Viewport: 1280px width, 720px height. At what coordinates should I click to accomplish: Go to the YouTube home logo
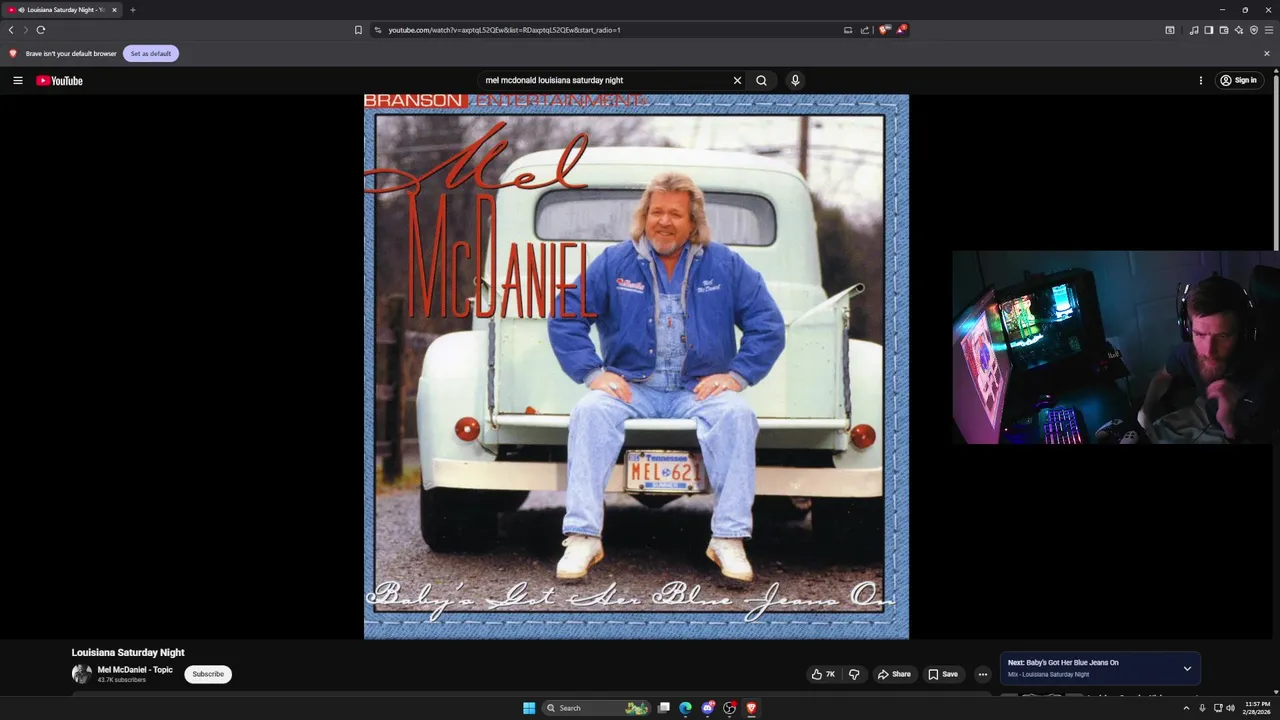[59, 81]
